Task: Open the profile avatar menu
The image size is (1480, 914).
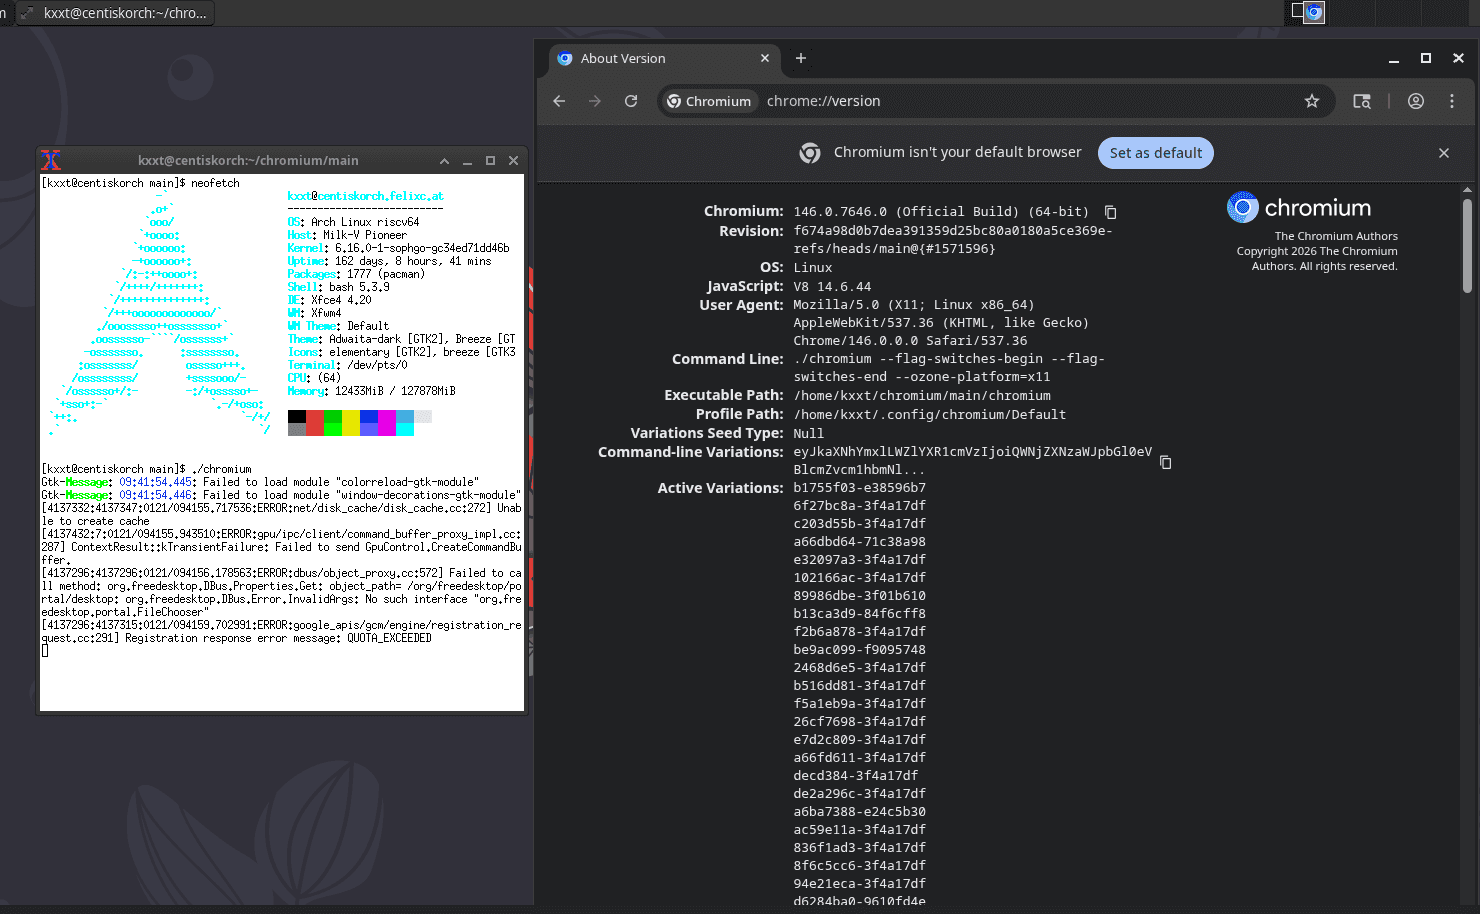Action: [1416, 101]
